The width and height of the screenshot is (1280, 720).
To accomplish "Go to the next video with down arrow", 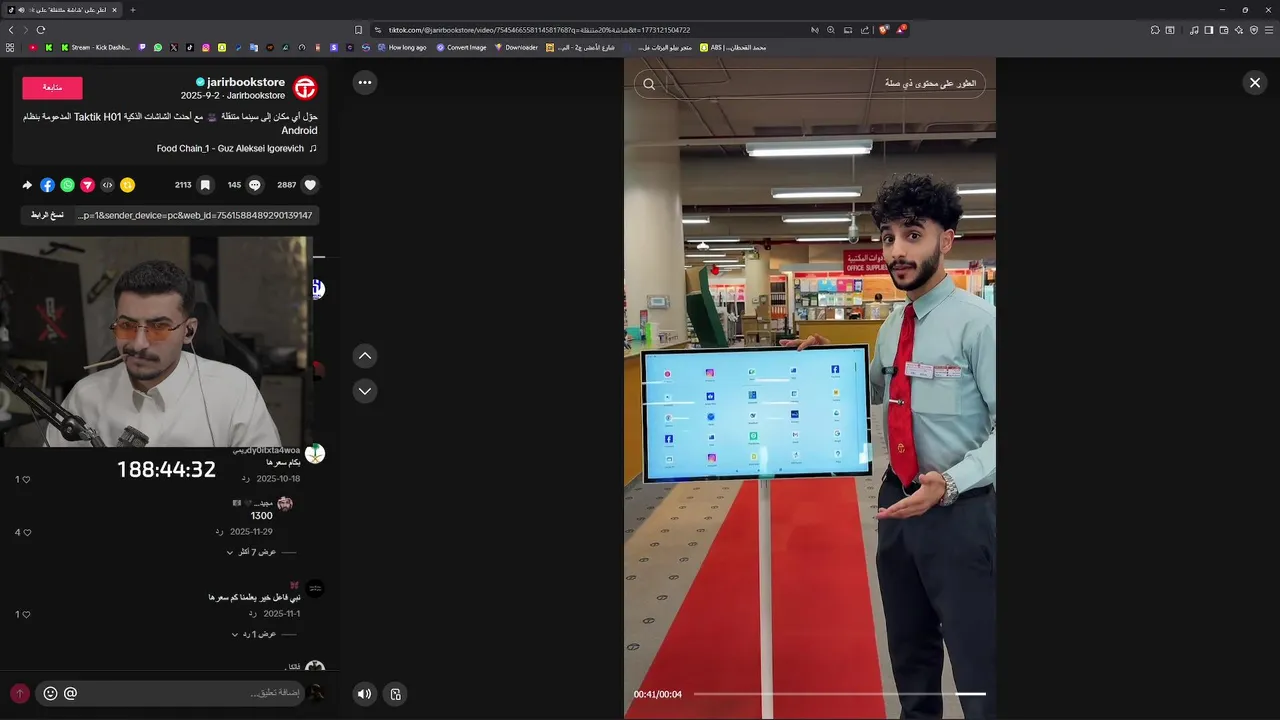I will [x=365, y=391].
